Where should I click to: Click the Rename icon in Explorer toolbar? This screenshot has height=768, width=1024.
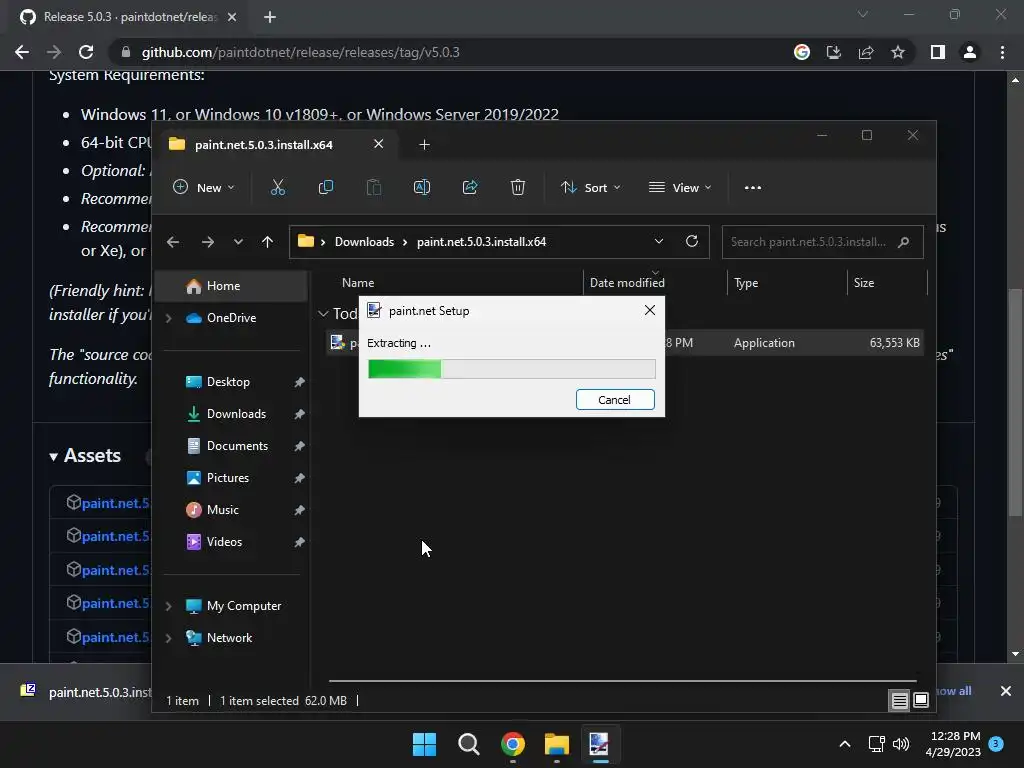[x=422, y=187]
